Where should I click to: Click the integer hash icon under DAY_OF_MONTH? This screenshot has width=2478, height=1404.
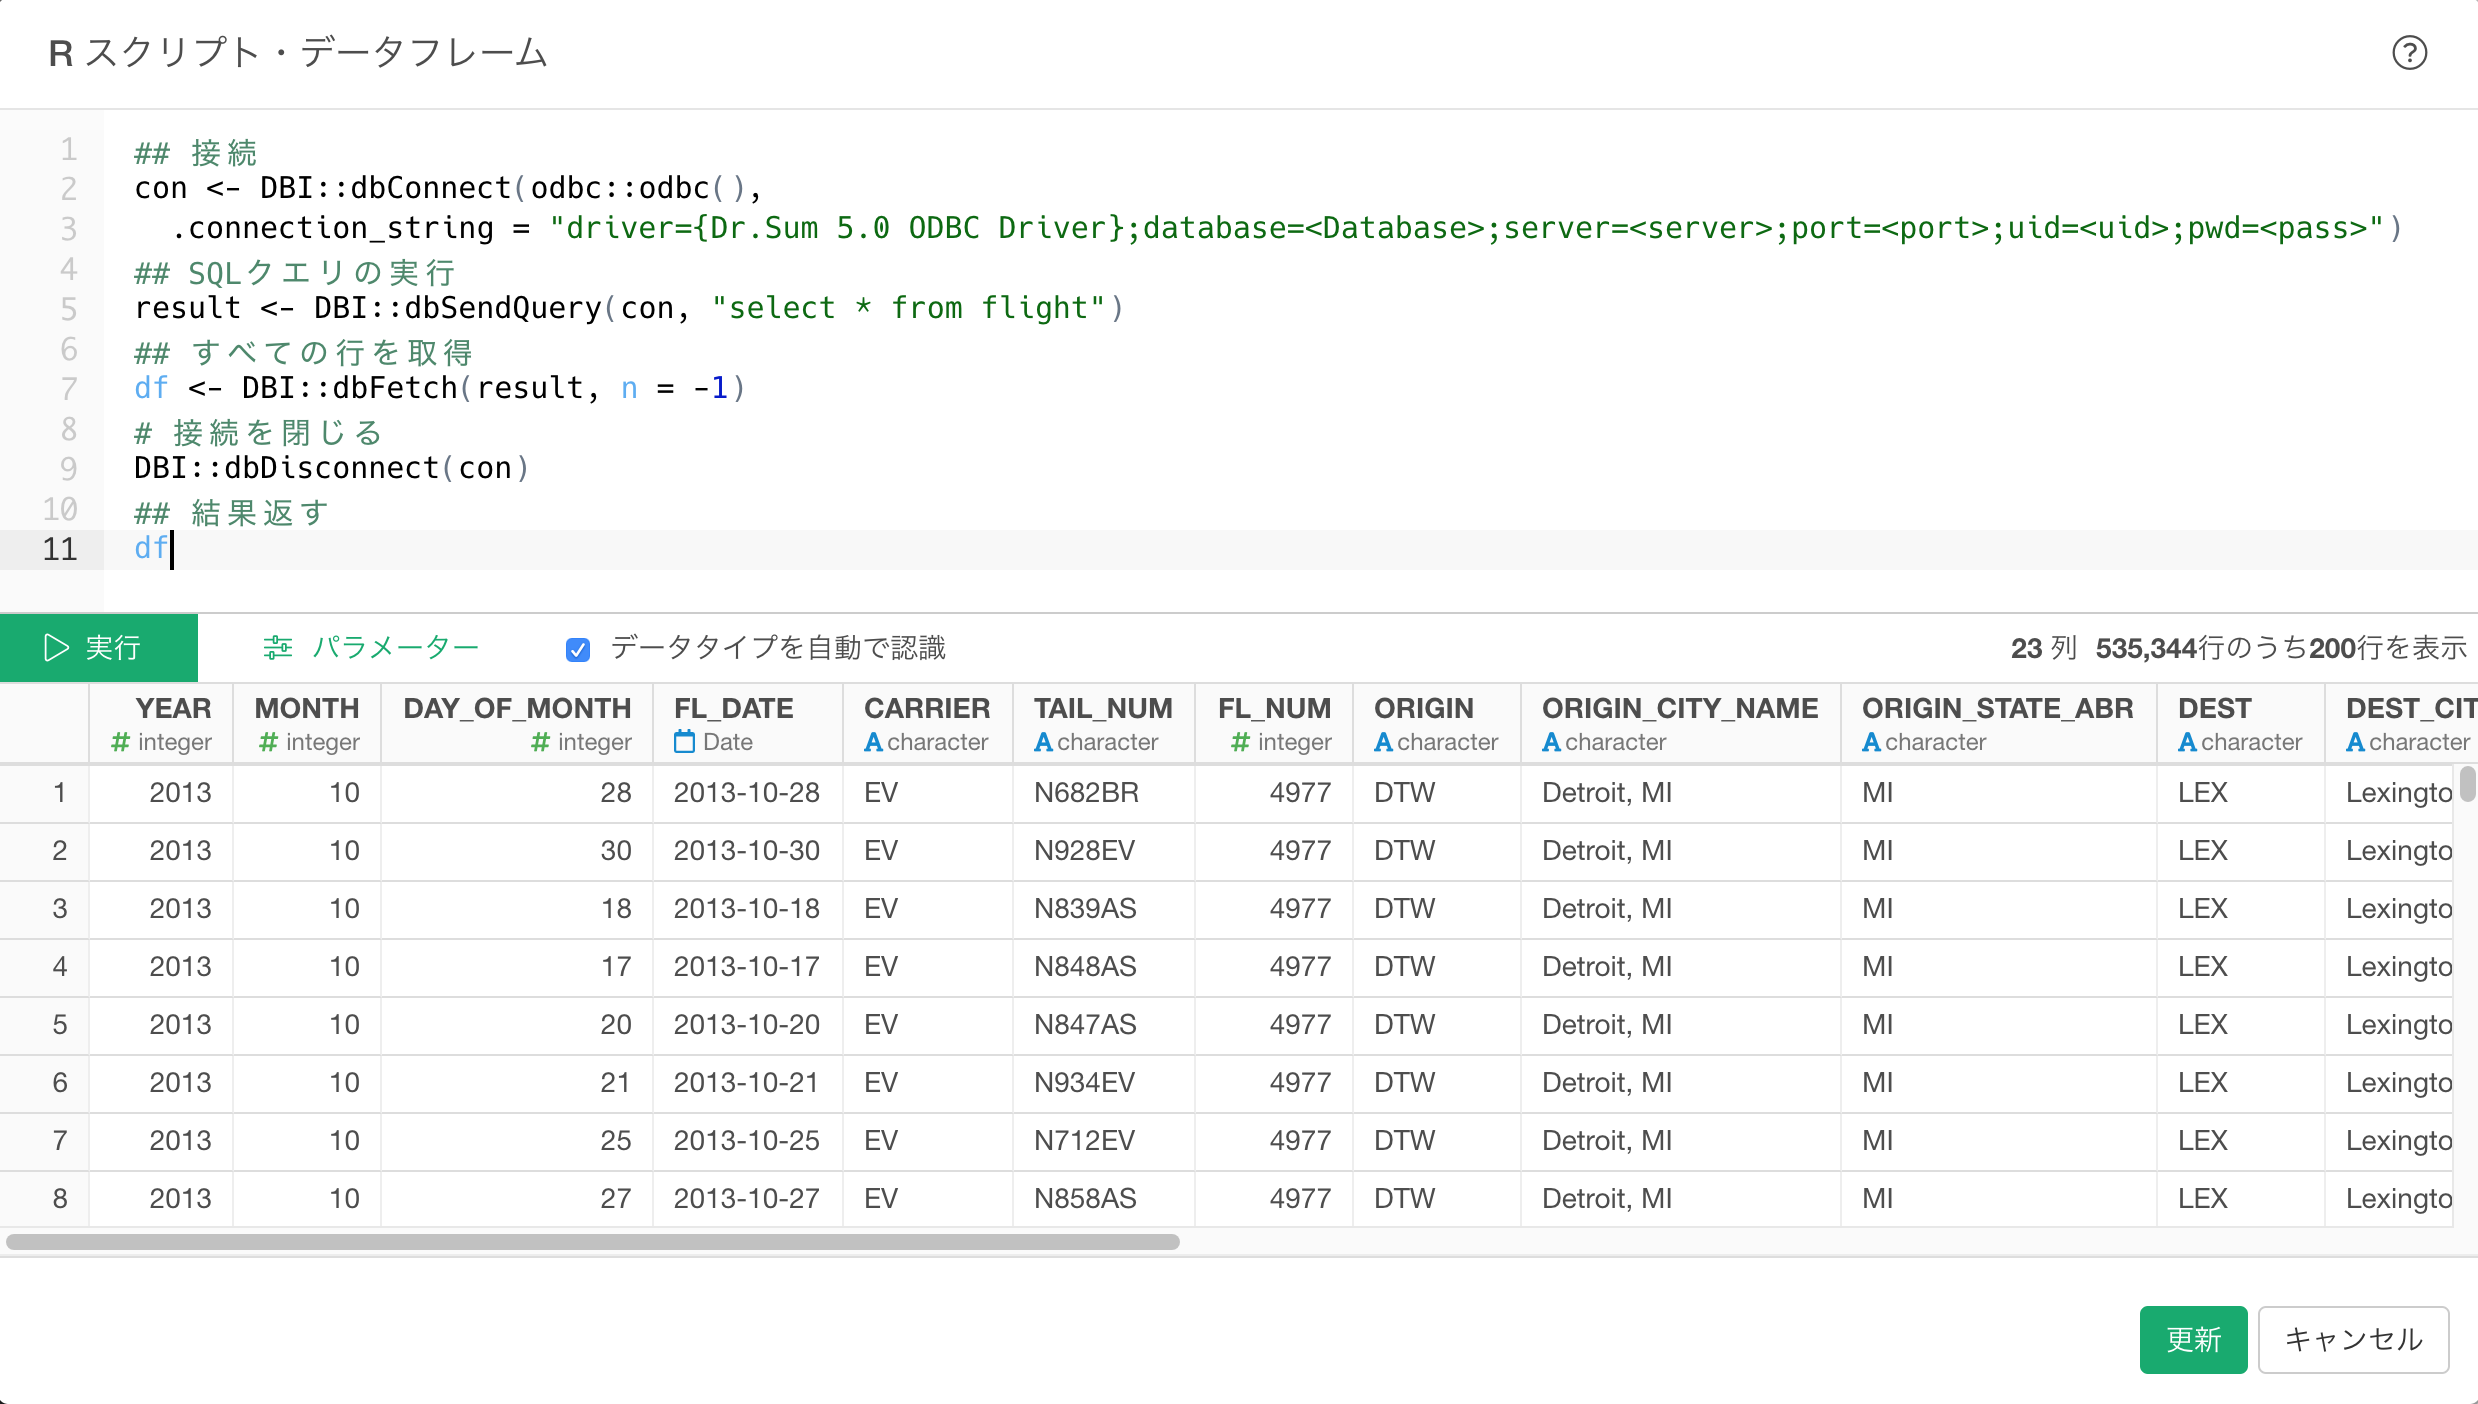(x=540, y=742)
